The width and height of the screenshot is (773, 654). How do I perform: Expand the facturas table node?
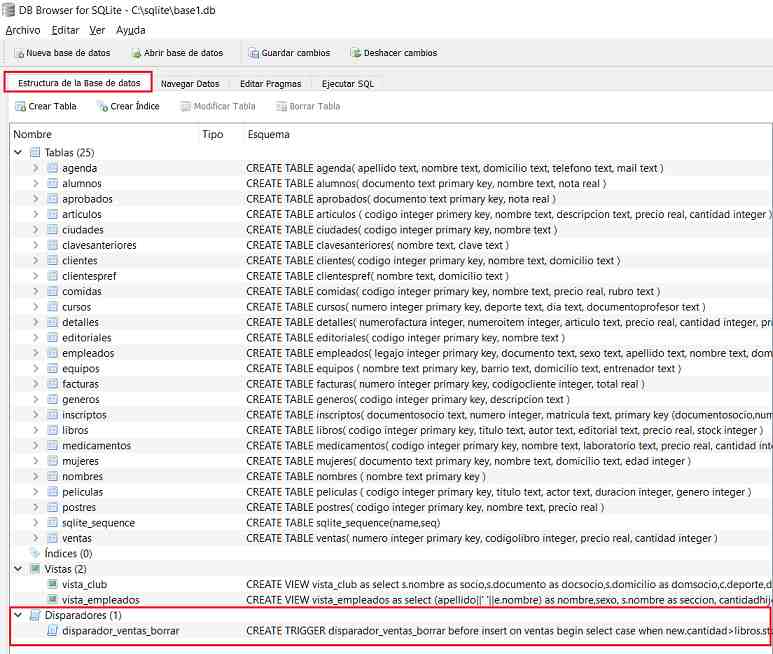(x=35, y=384)
